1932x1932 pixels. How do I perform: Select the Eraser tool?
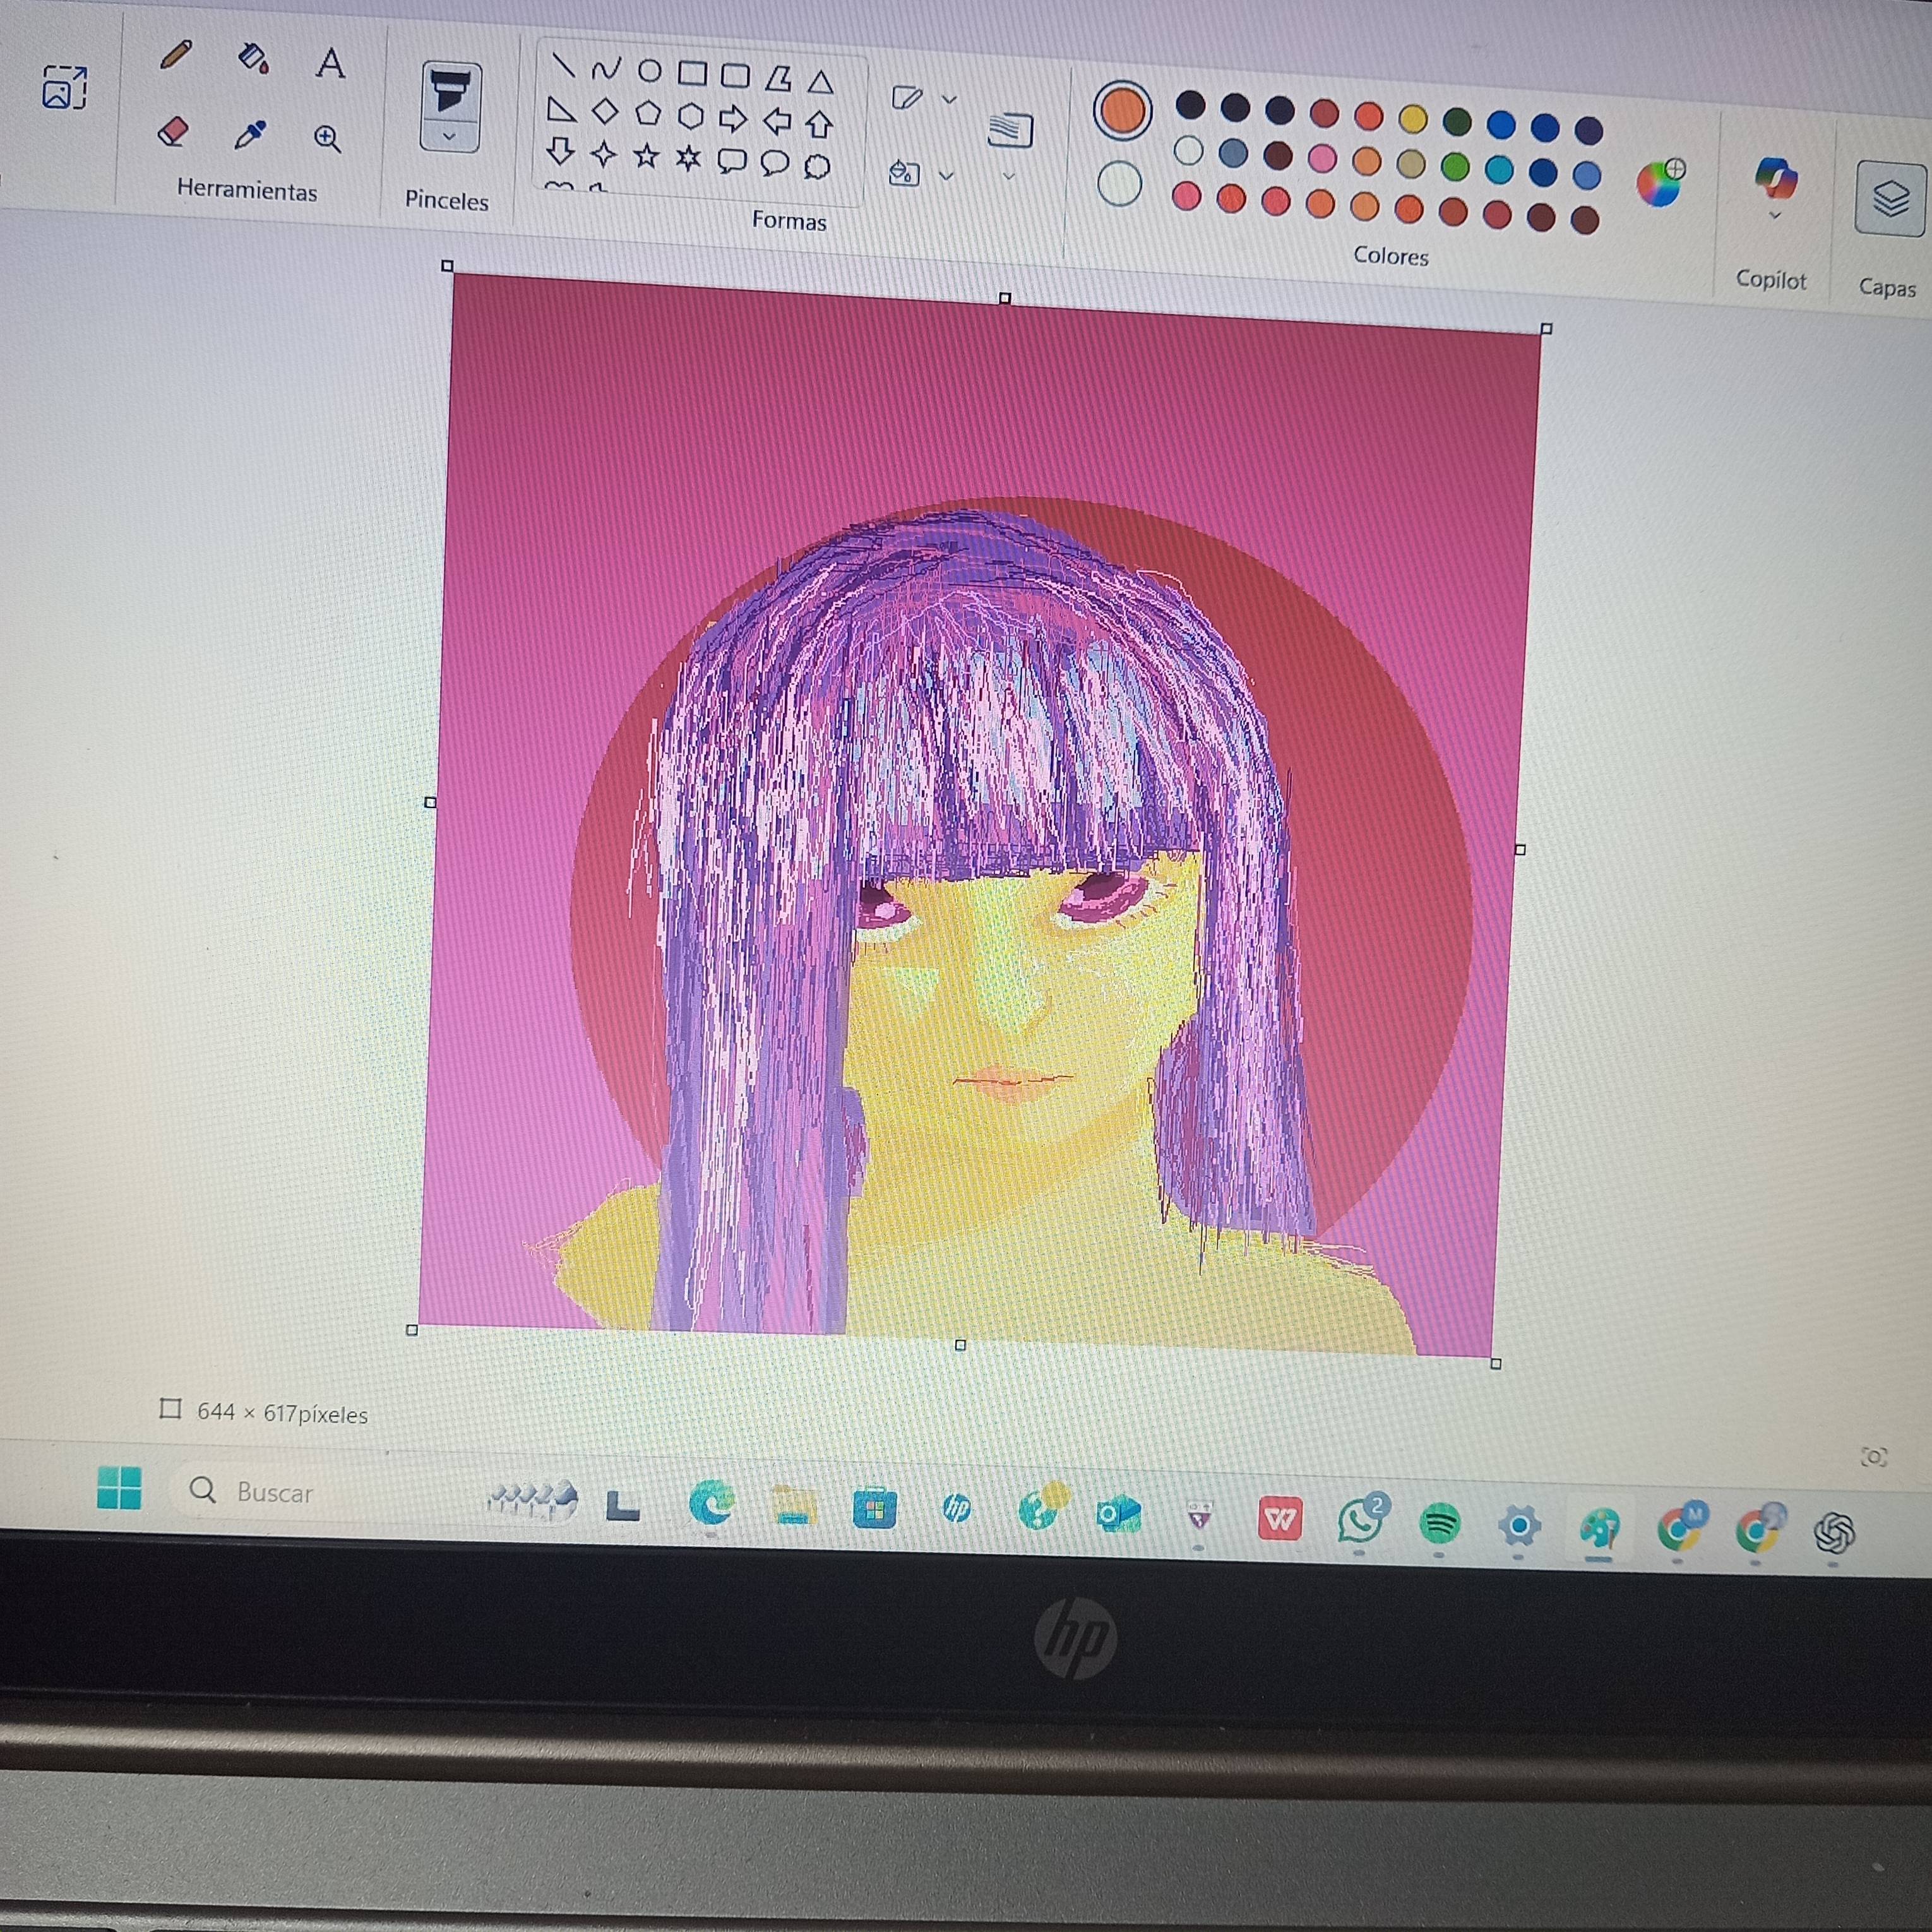[173, 131]
